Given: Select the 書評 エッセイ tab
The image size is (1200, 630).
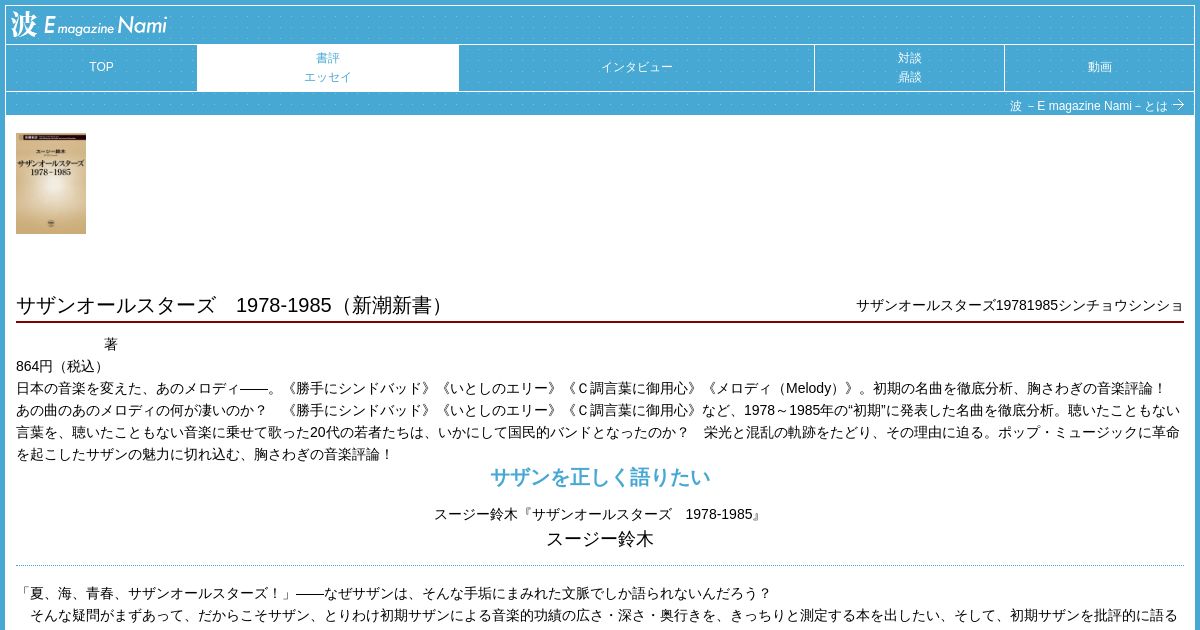Looking at the screenshot, I should (x=328, y=67).
